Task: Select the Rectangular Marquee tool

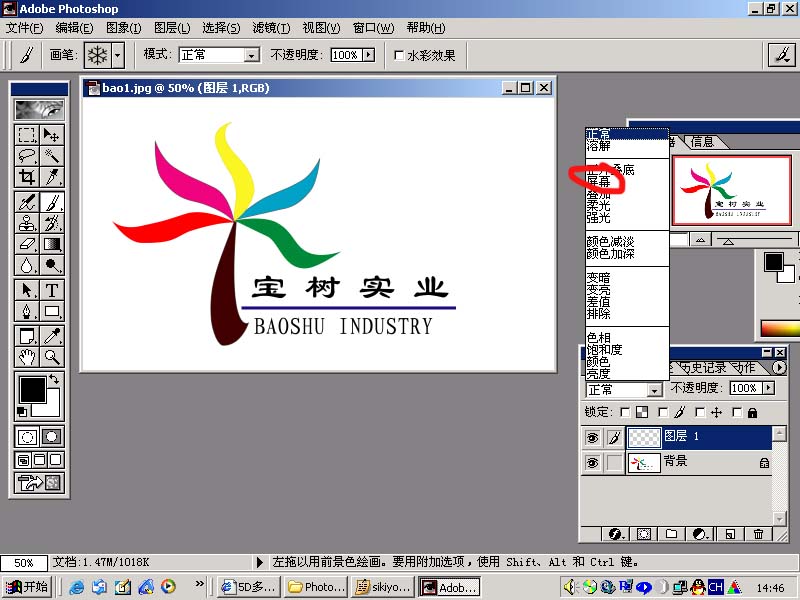Action: (27, 135)
